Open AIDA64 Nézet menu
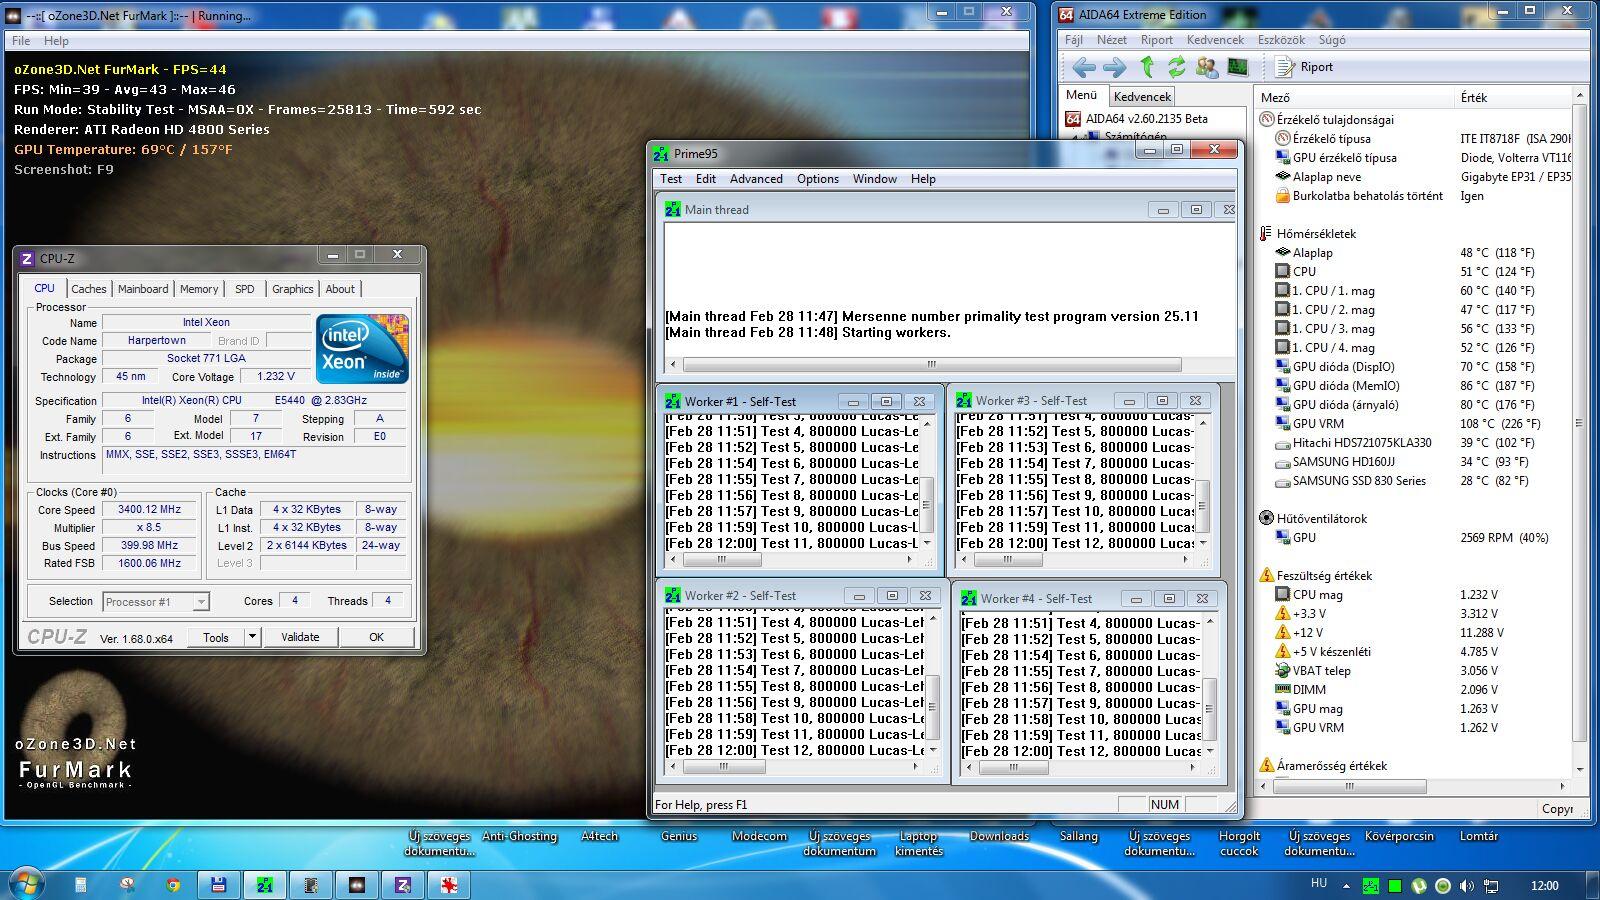 1112,40
